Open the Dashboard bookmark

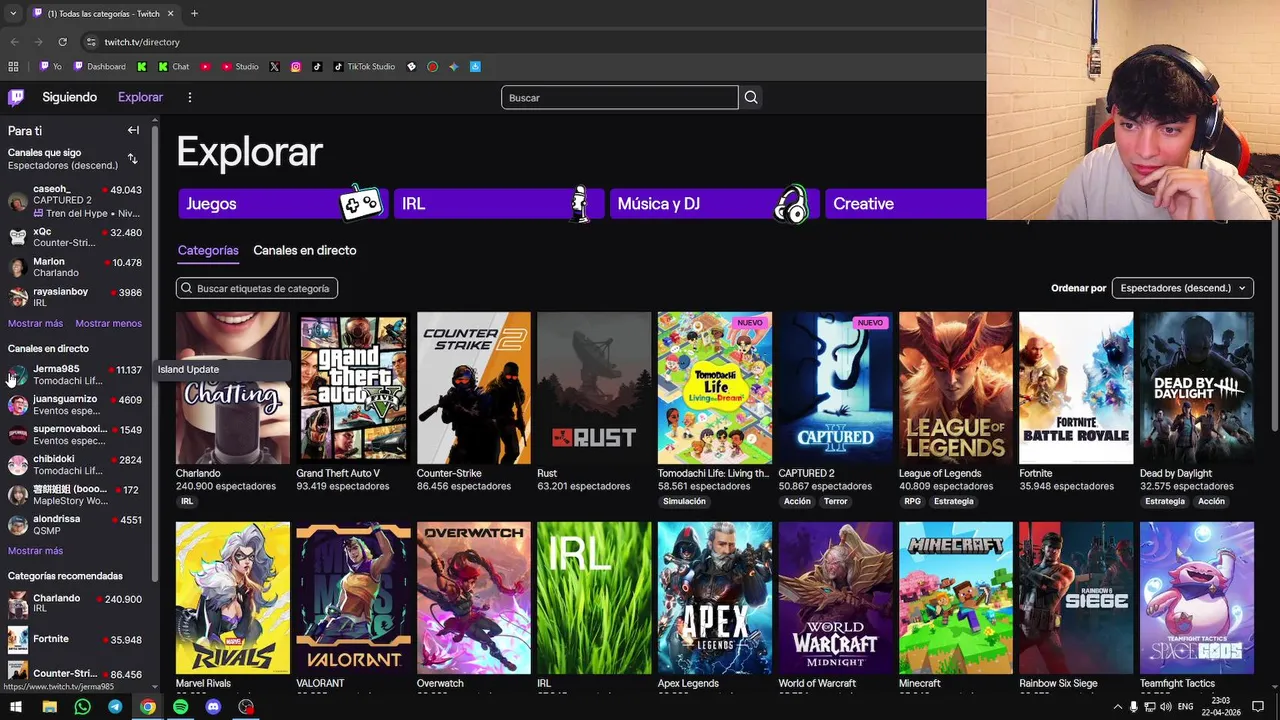click(x=100, y=67)
